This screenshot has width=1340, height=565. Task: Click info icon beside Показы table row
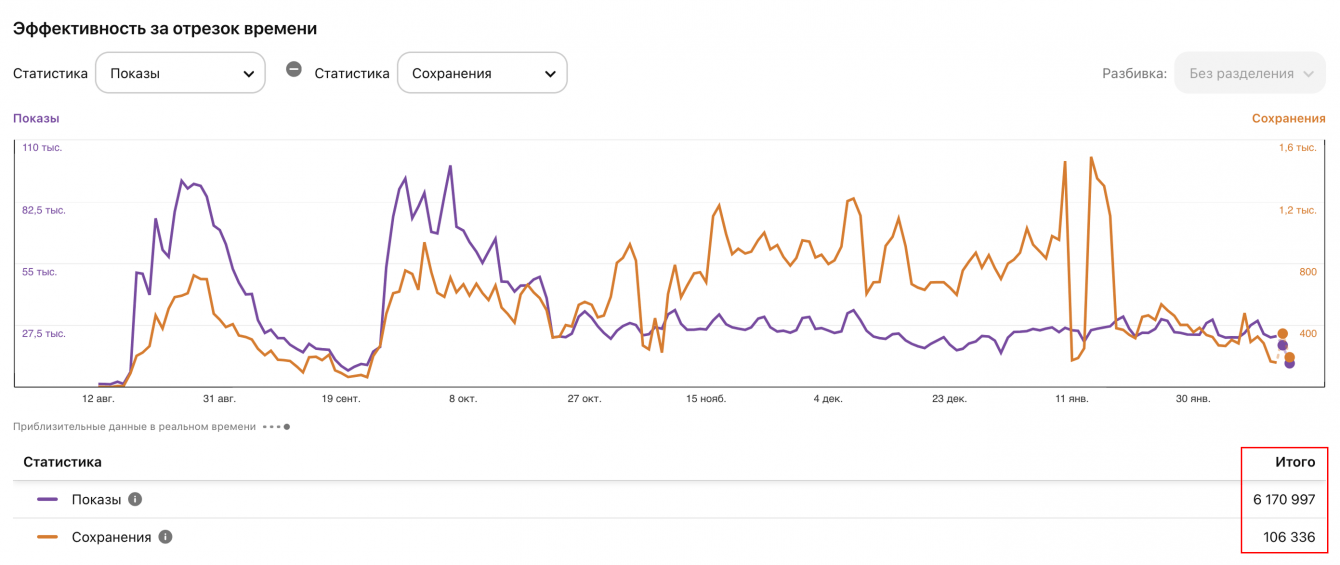(135, 499)
